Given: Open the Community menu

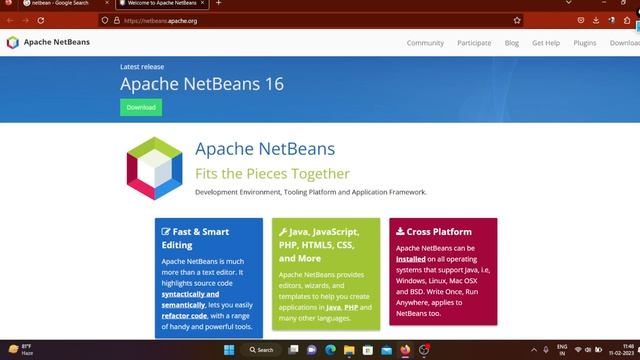Looking at the screenshot, I should tap(425, 43).
